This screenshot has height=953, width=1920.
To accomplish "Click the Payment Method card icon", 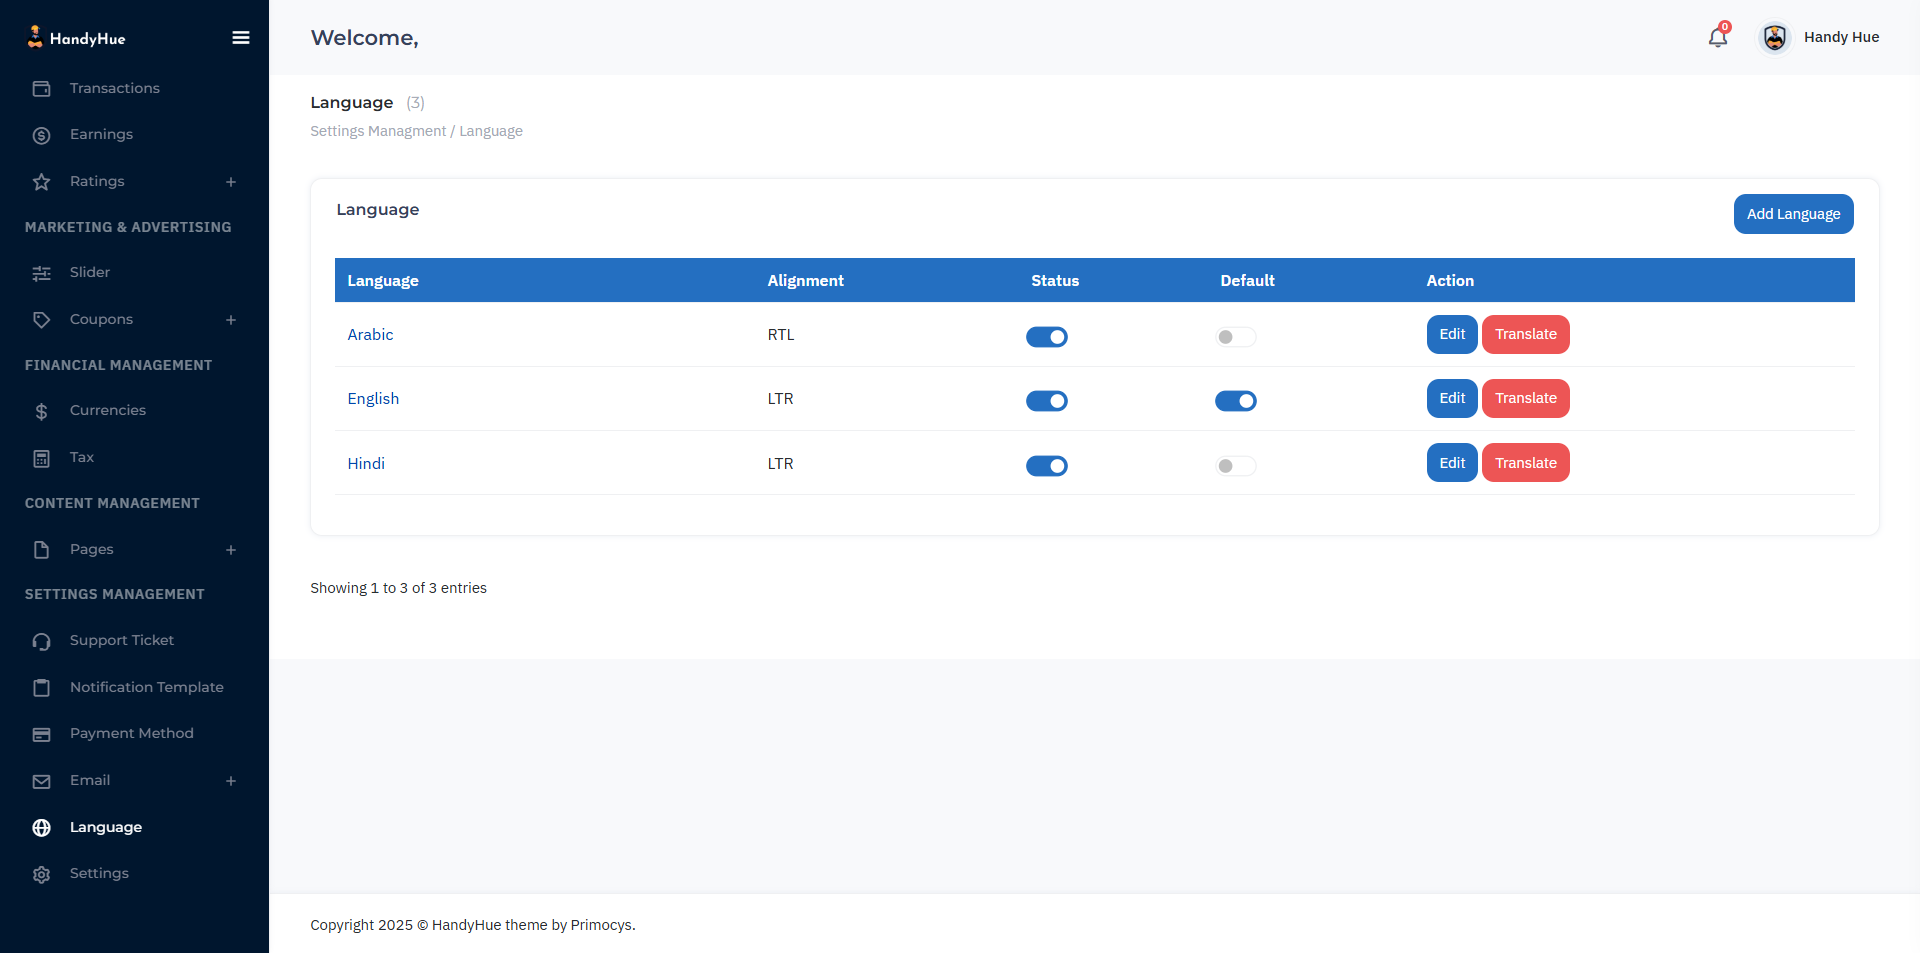I will click(x=41, y=734).
